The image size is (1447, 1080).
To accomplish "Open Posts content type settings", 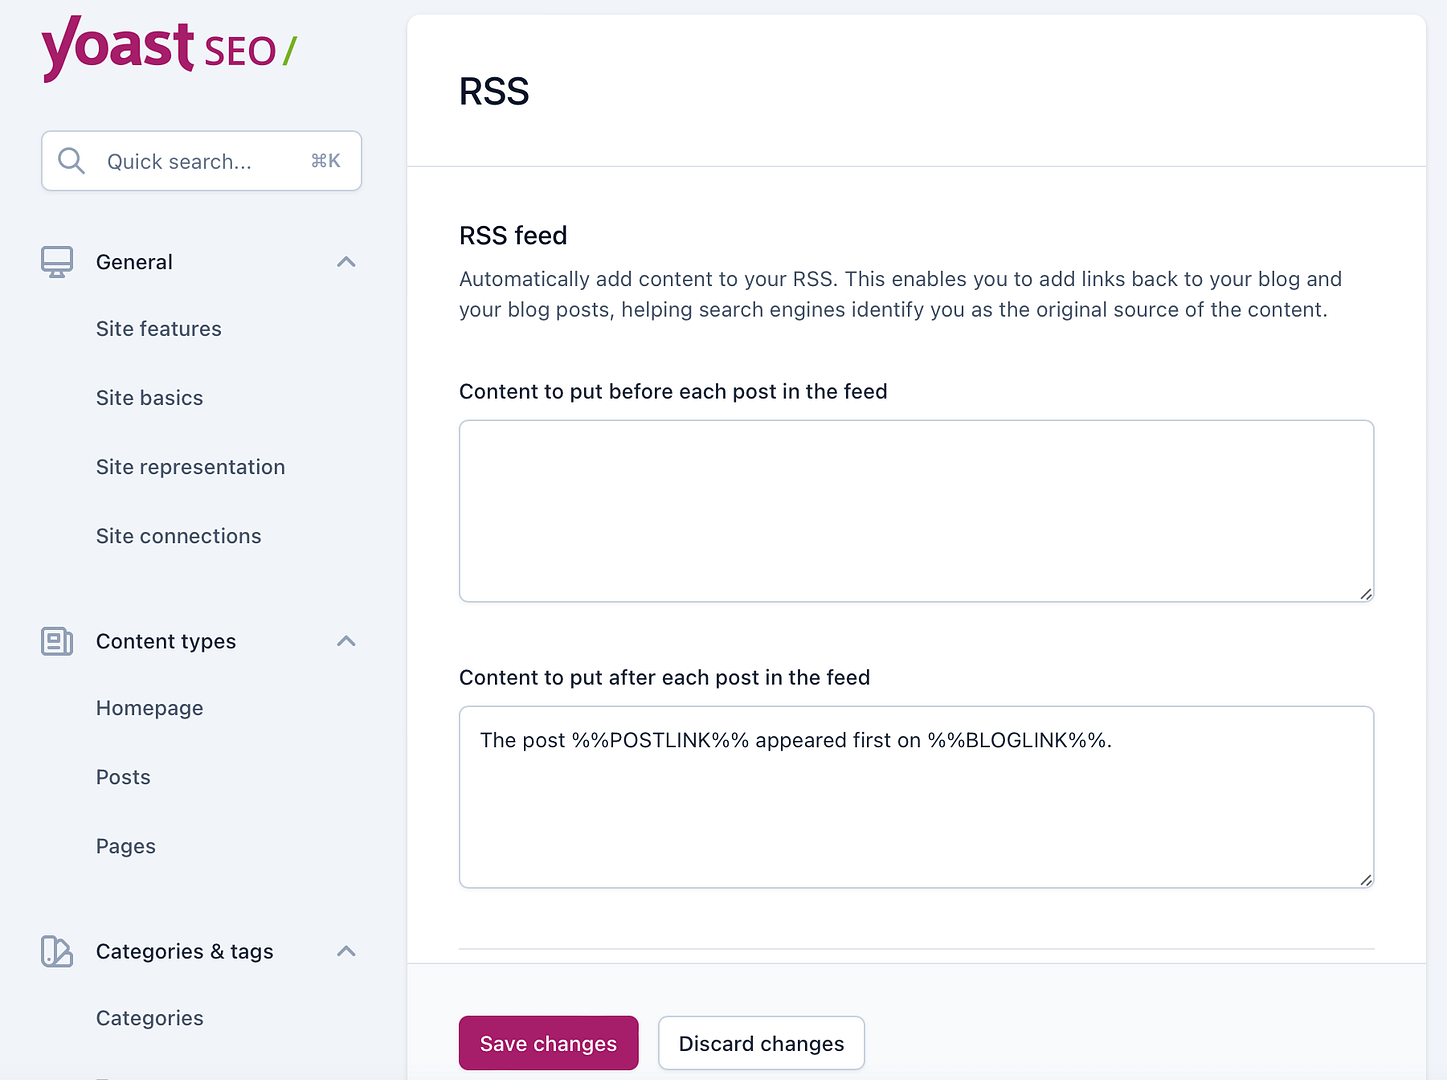I will [123, 776].
